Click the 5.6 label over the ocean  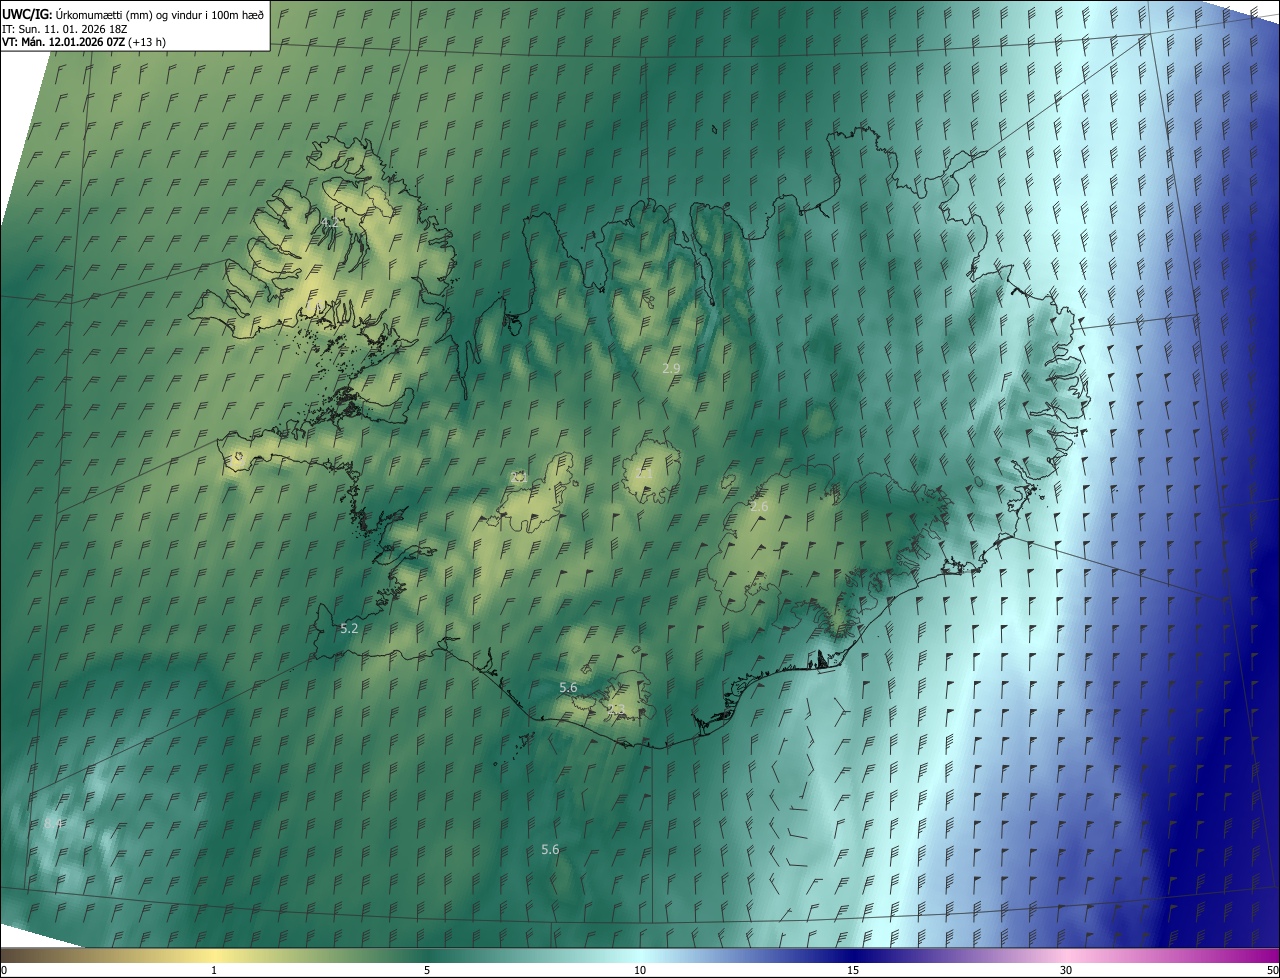tap(550, 849)
